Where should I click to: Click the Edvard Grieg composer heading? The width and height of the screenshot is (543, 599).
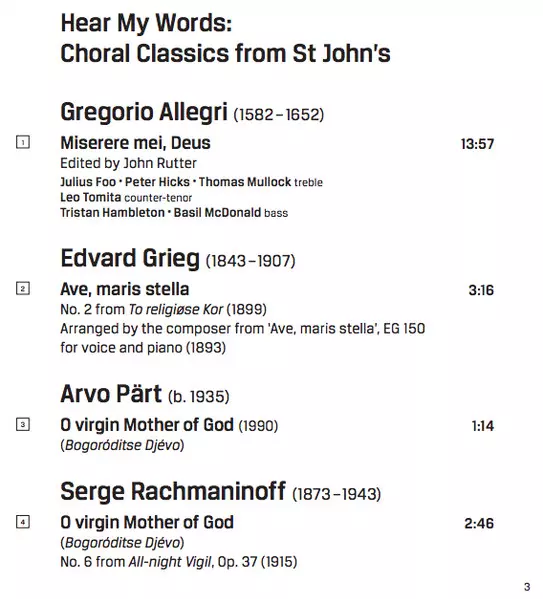(178, 259)
